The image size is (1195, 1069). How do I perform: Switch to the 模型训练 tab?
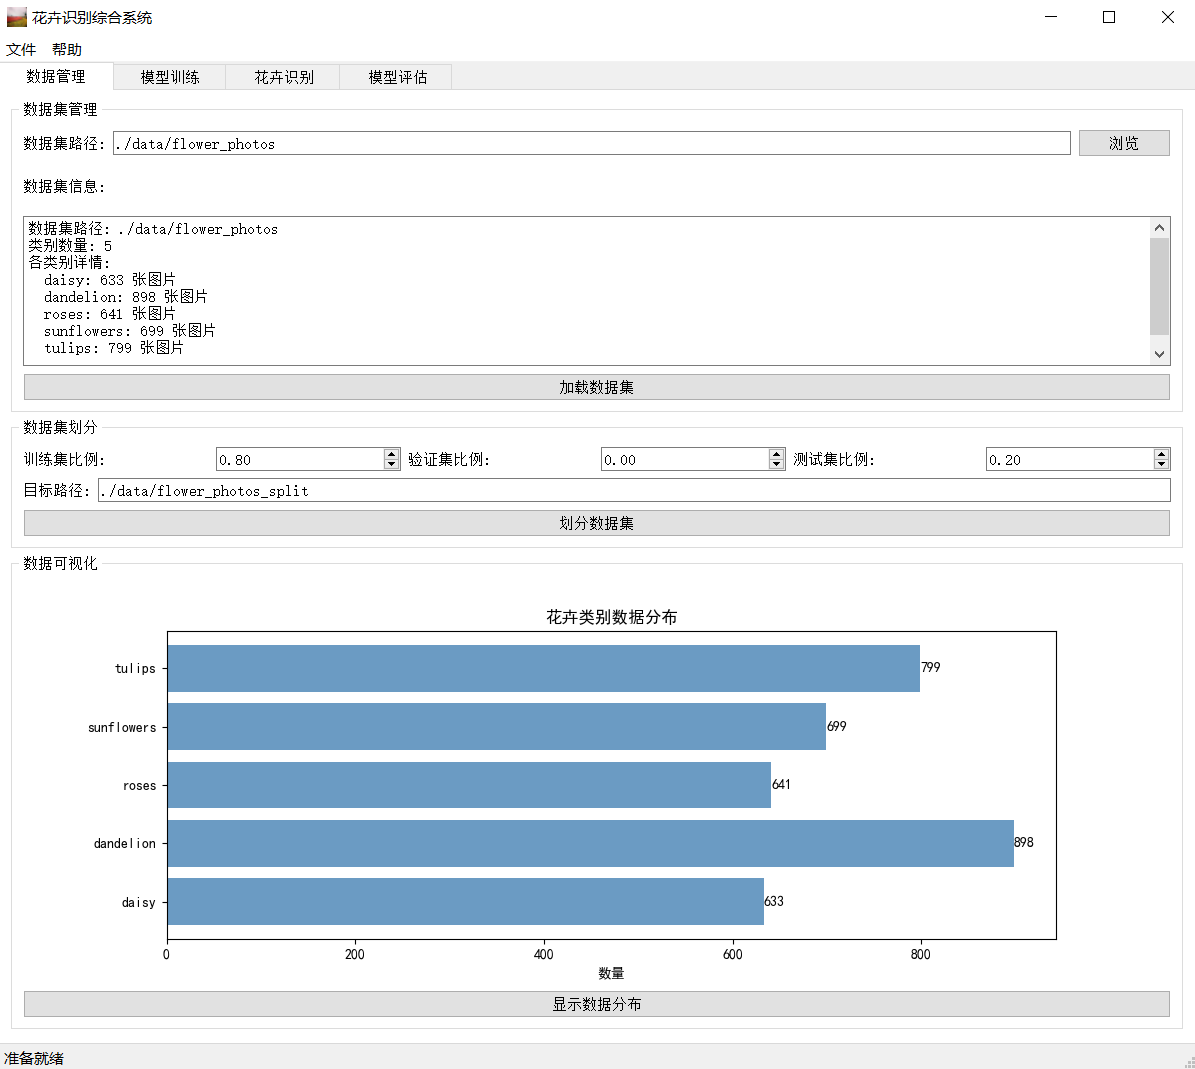[x=170, y=77]
